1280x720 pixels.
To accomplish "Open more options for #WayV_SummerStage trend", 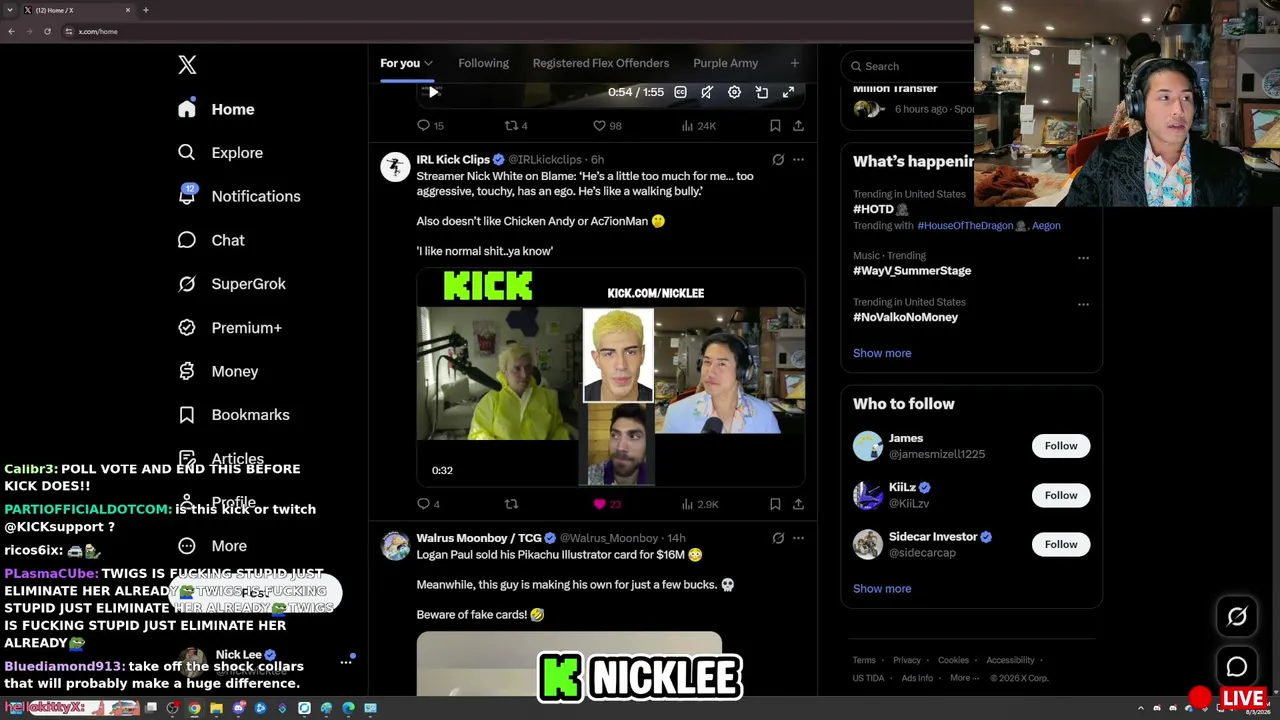I will click(1083, 258).
